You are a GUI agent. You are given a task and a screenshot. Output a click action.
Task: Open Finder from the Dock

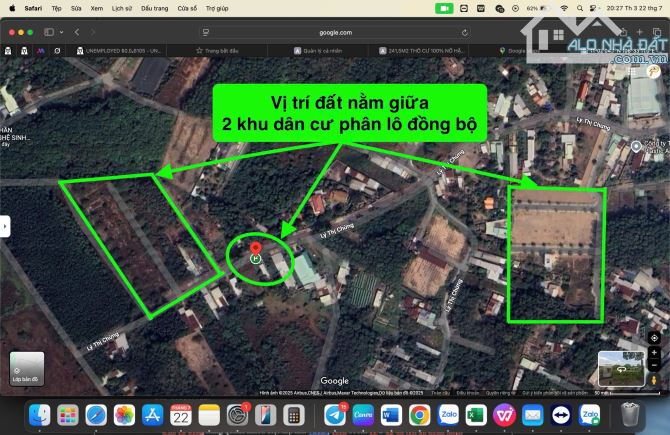[39, 414]
